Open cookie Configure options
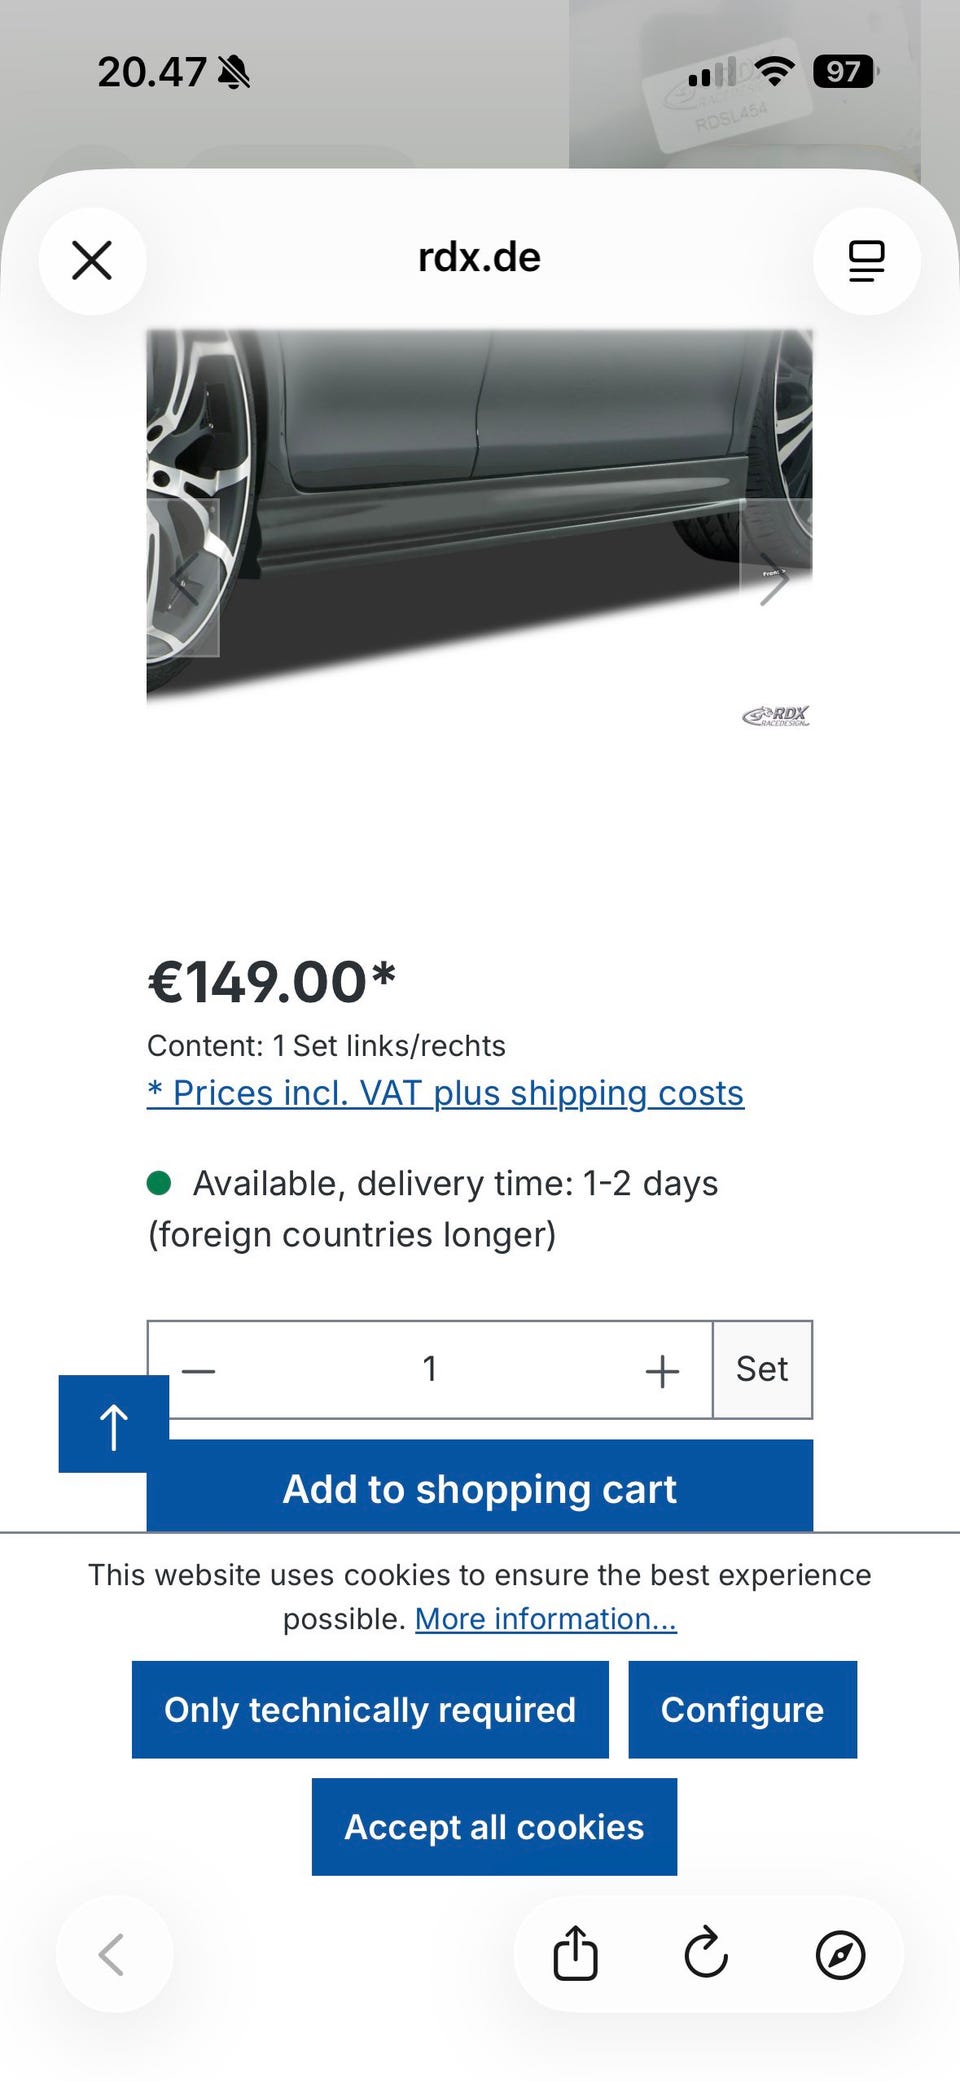Screen dimensions: 960x2081 pyautogui.click(x=743, y=1710)
